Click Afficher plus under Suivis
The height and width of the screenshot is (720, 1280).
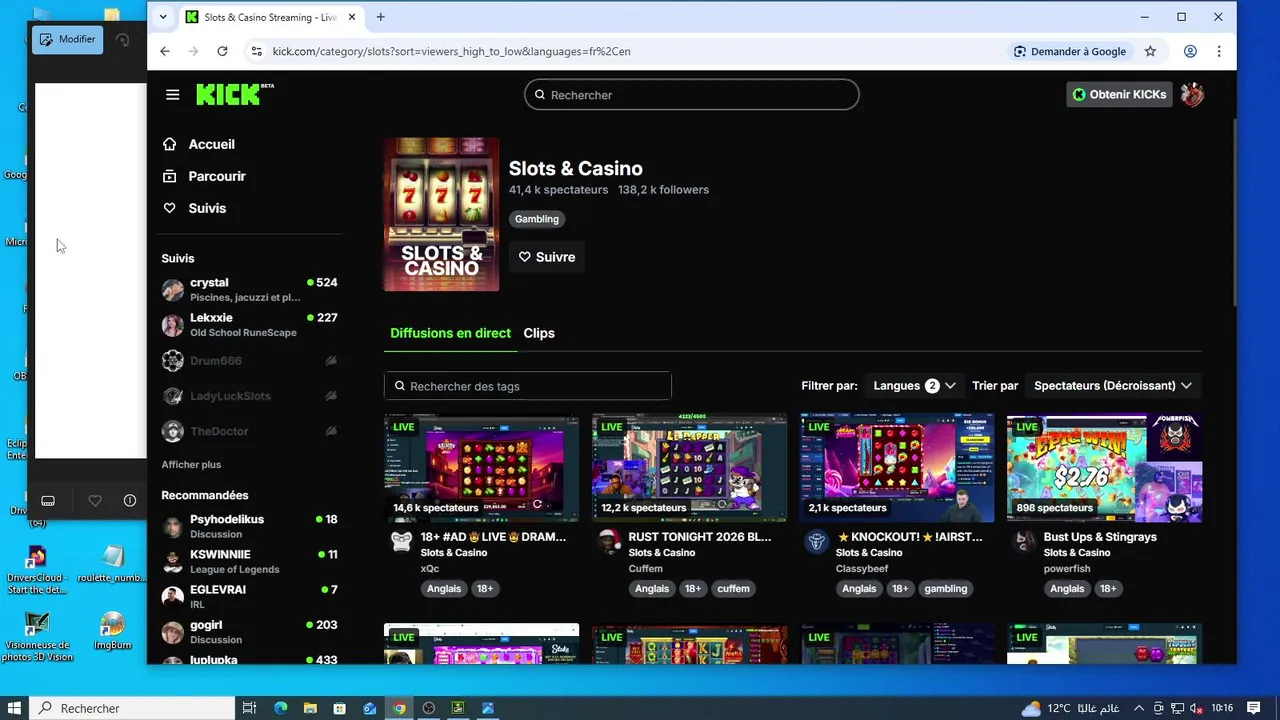(x=191, y=465)
